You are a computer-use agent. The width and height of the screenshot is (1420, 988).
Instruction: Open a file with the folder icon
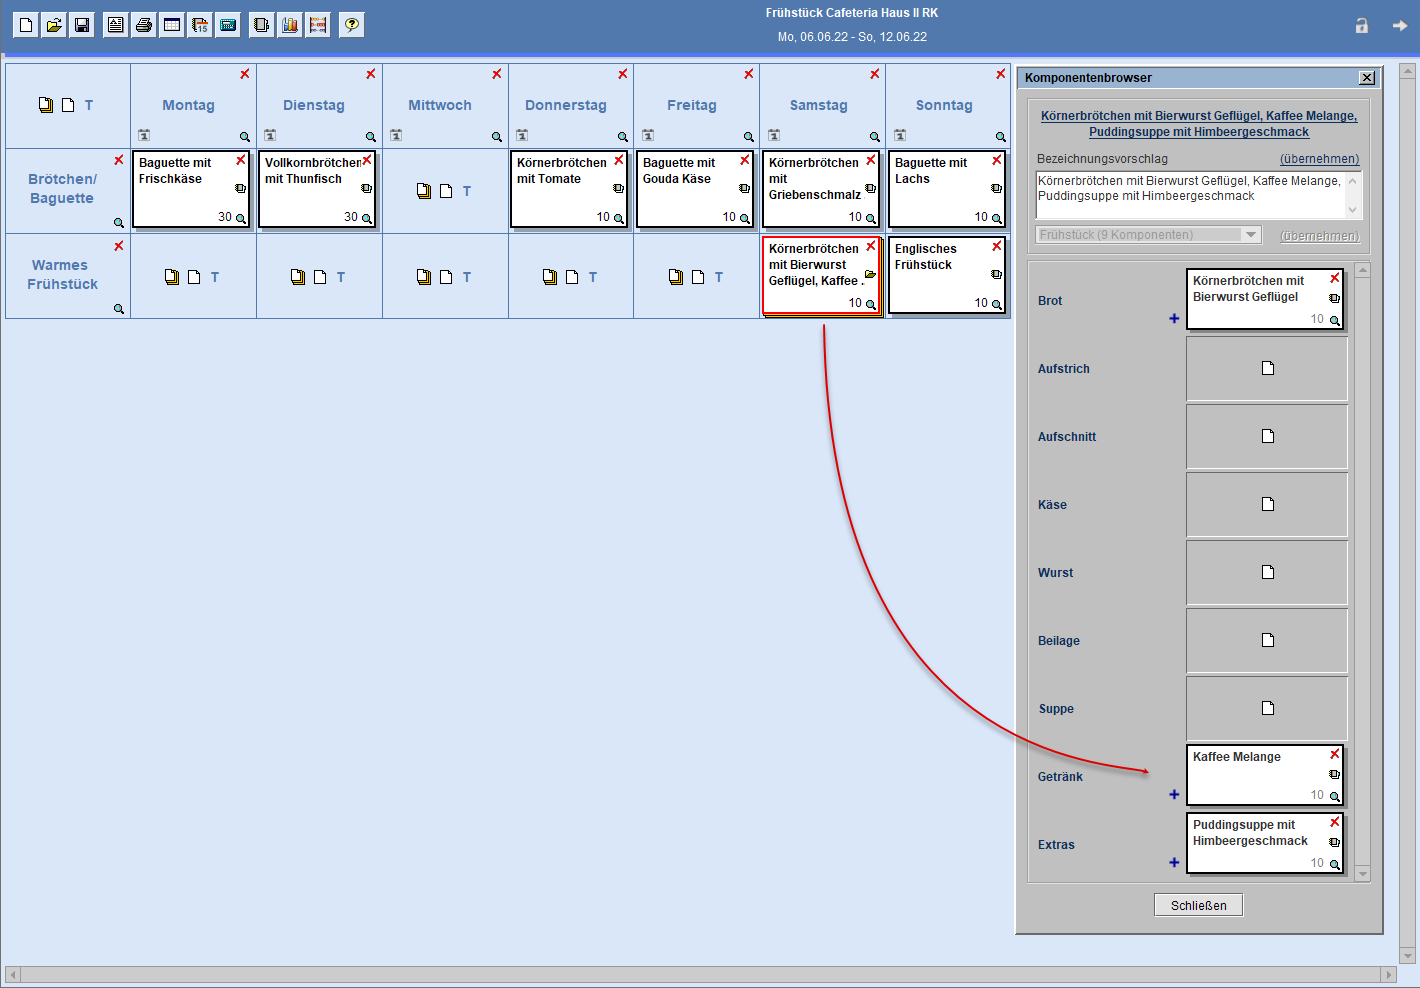click(54, 25)
